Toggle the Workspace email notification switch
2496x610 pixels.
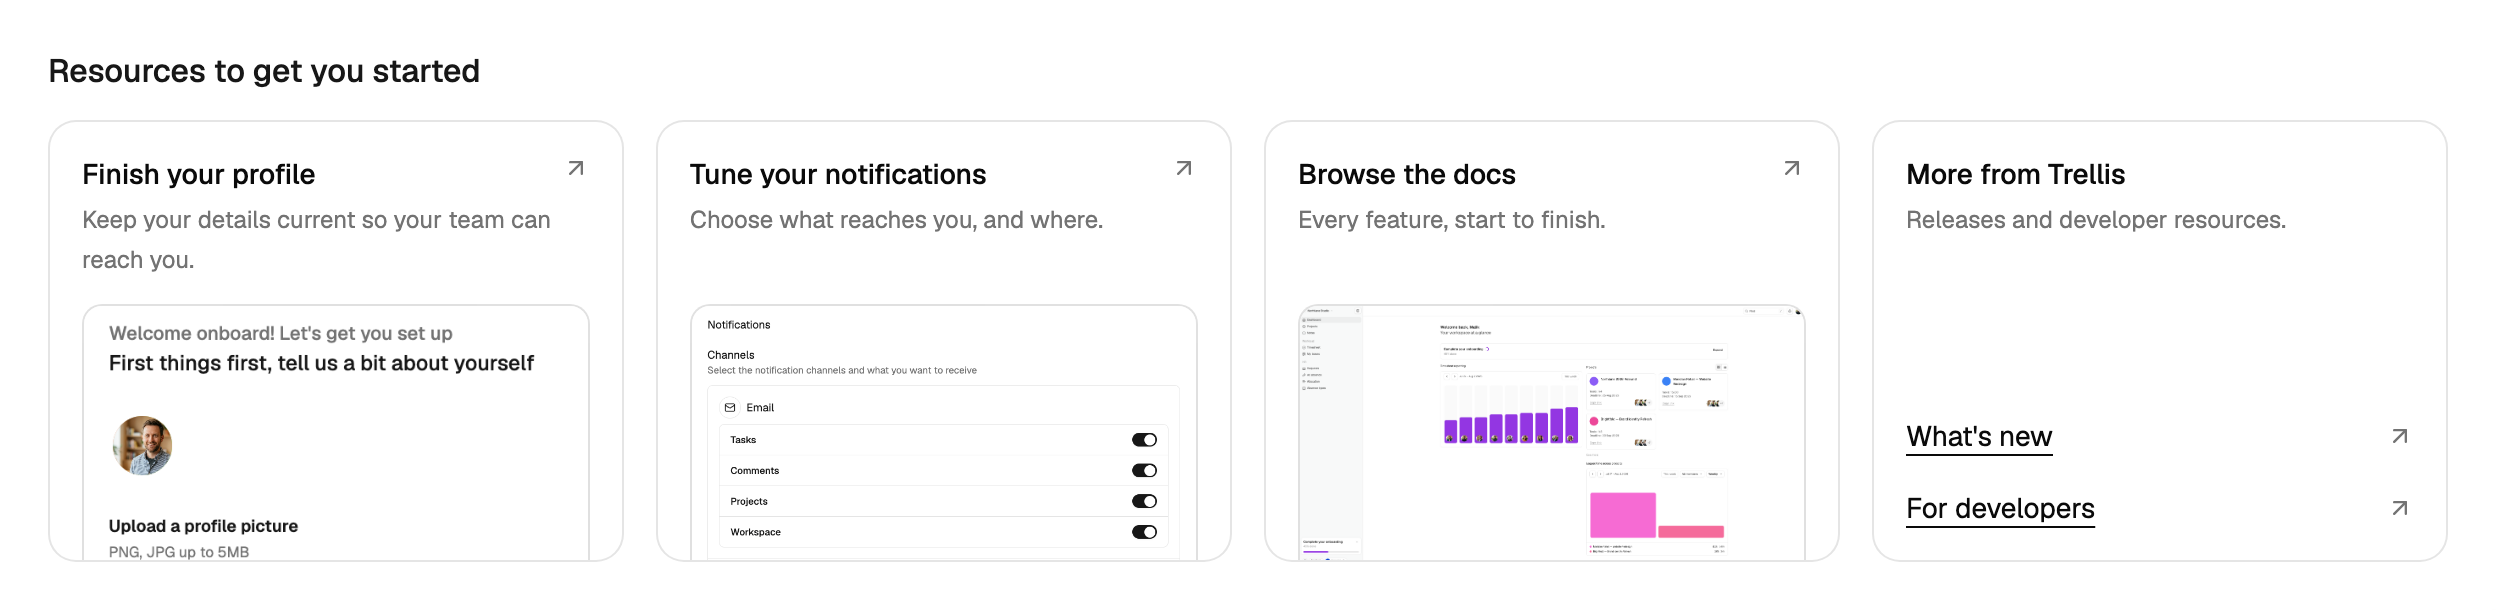(1144, 532)
